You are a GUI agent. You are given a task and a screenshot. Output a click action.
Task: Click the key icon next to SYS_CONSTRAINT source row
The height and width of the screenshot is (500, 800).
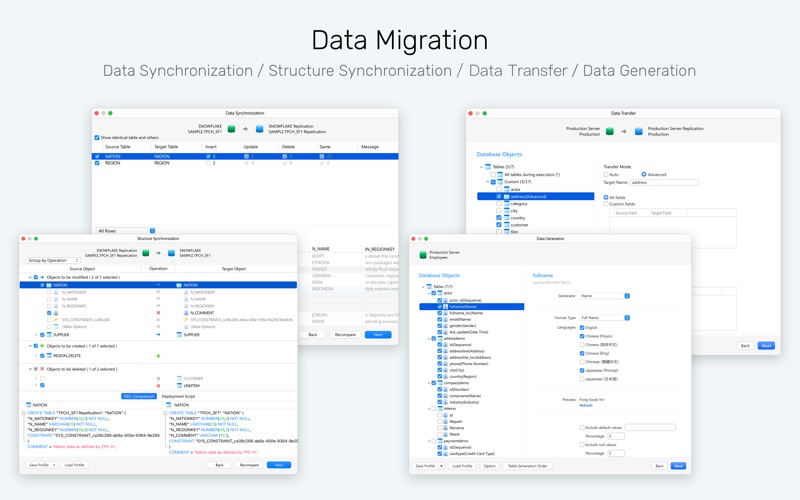56,320
